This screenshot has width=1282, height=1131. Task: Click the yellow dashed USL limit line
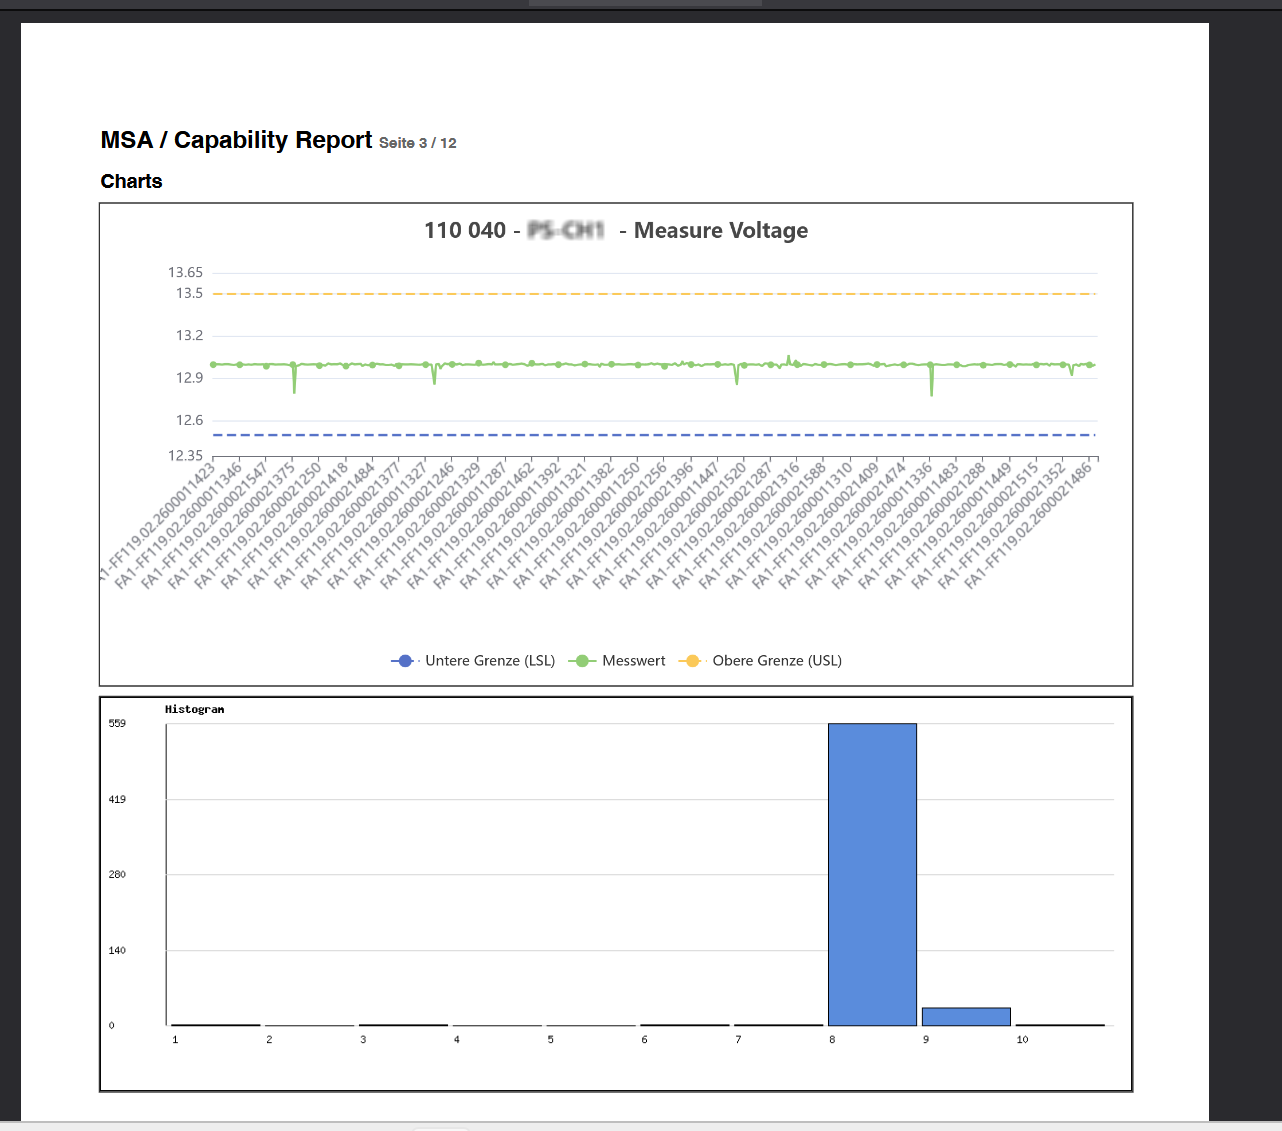point(650,293)
